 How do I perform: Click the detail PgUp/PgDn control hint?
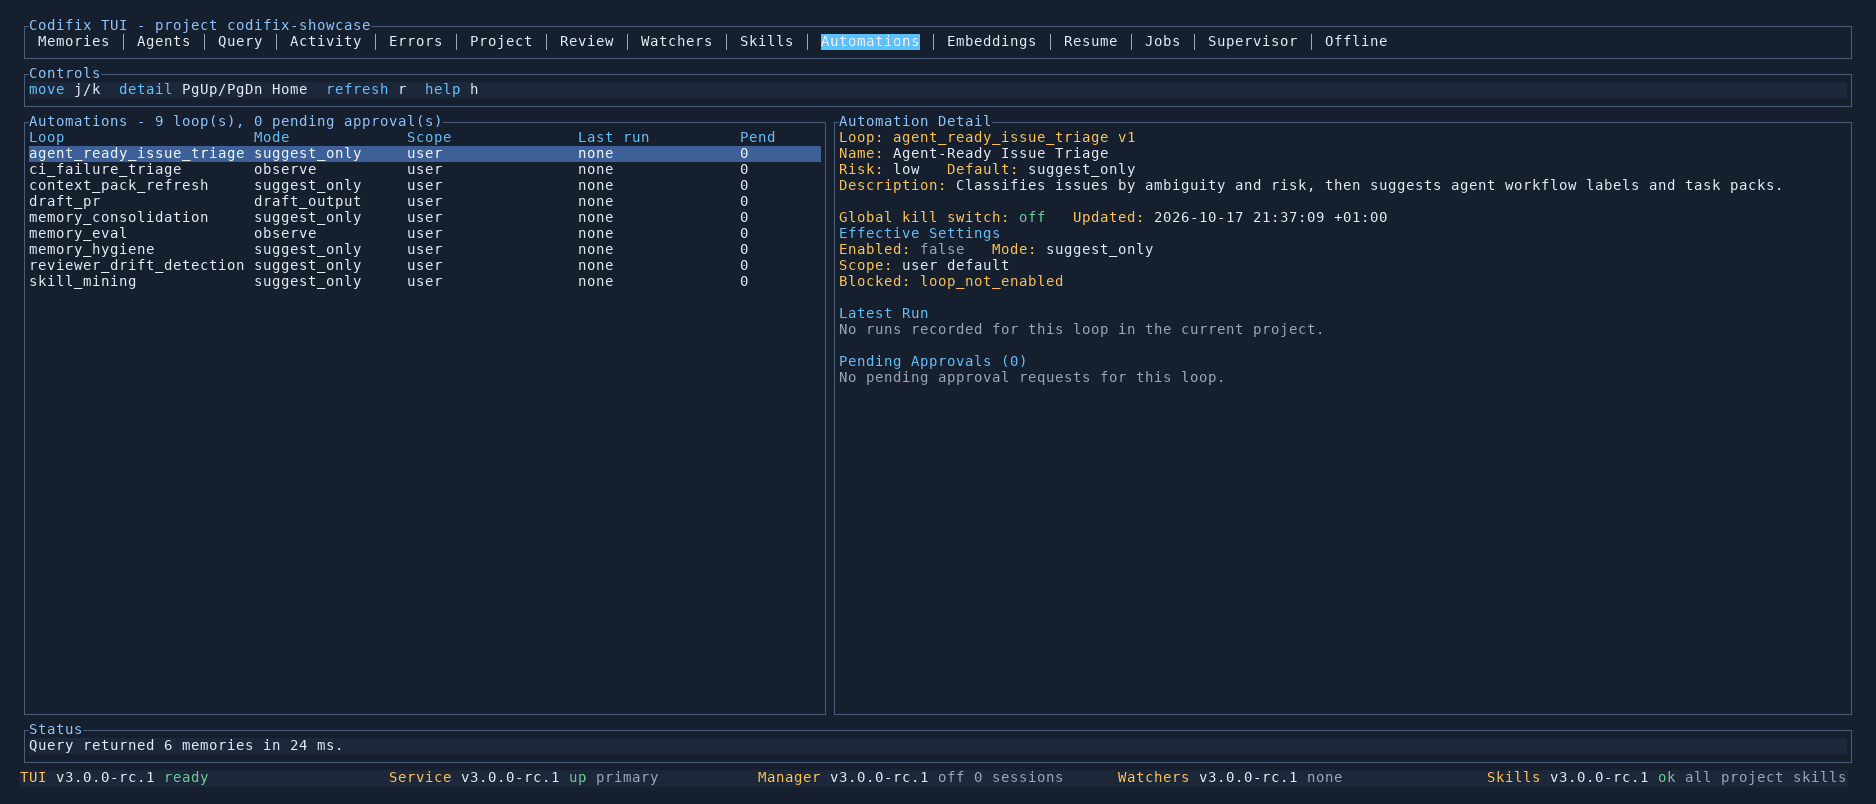213,89
